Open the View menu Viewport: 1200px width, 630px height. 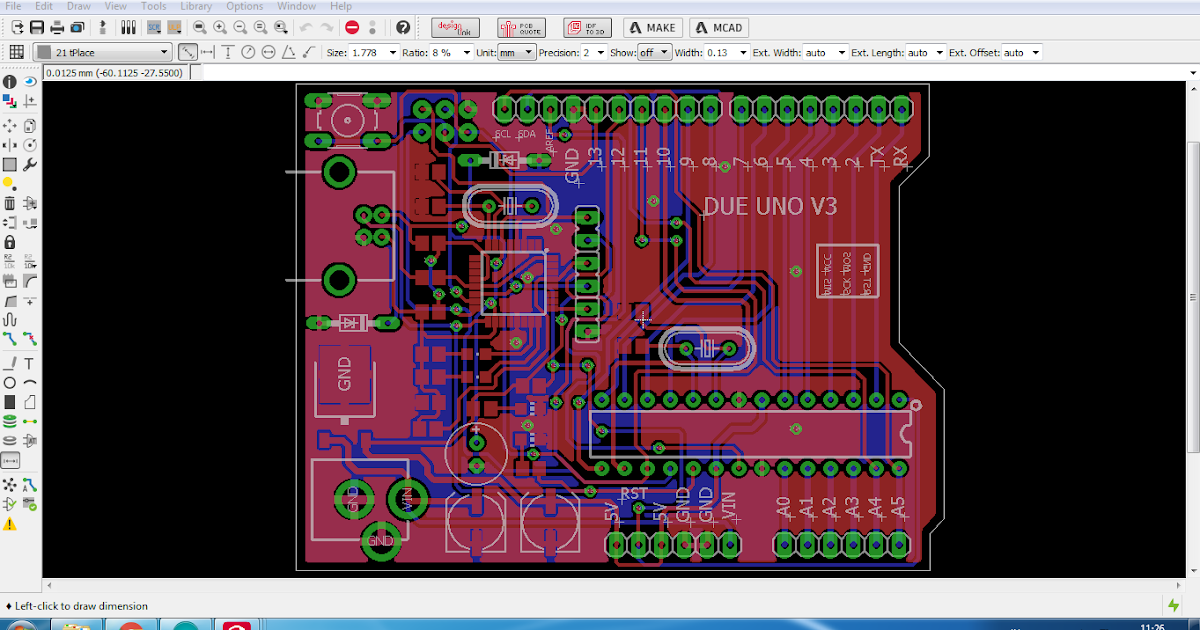[x=116, y=6]
